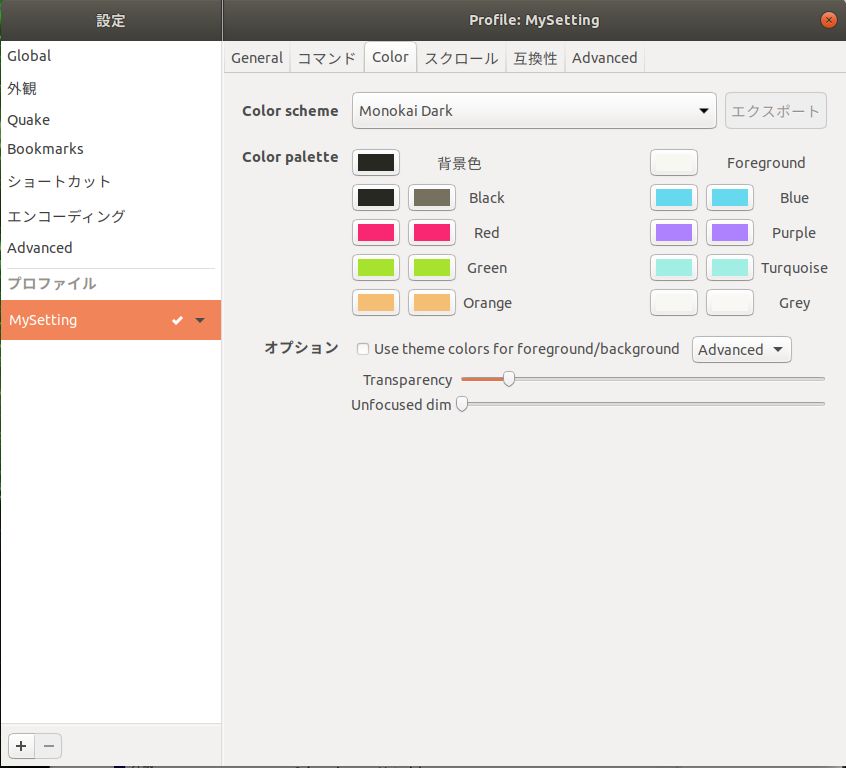The width and height of the screenshot is (846, 768).
Task: Open the MySetting profile dropdown arrow
Action: point(201,320)
